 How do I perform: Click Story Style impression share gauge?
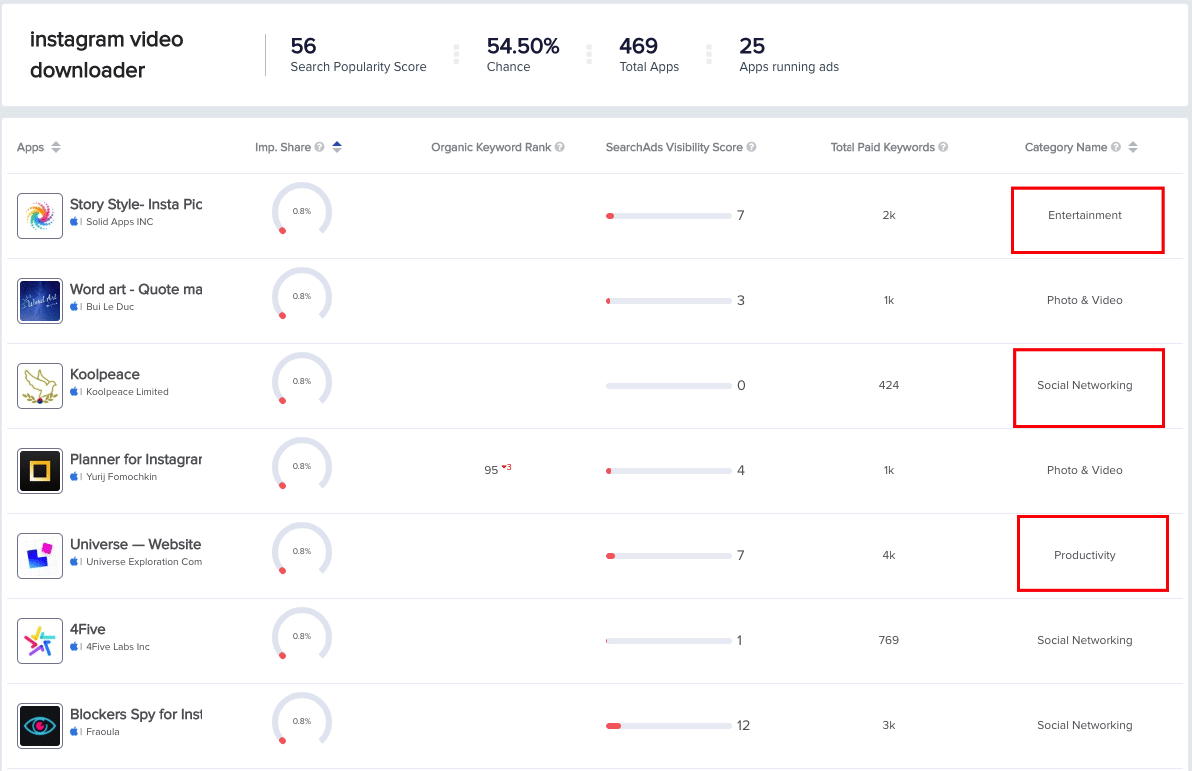(x=302, y=210)
